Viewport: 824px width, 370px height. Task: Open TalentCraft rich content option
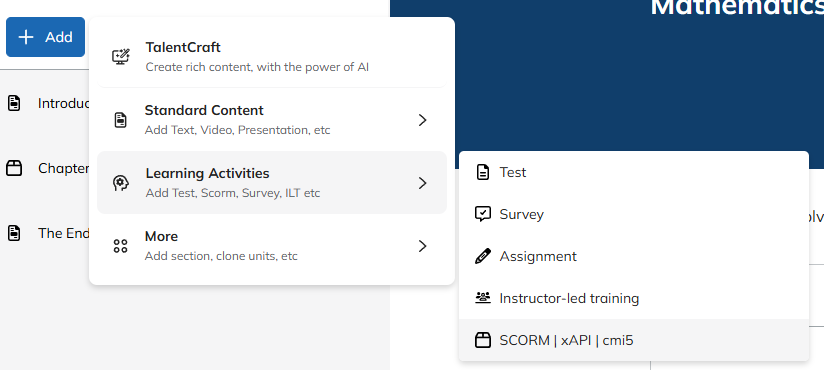point(272,57)
